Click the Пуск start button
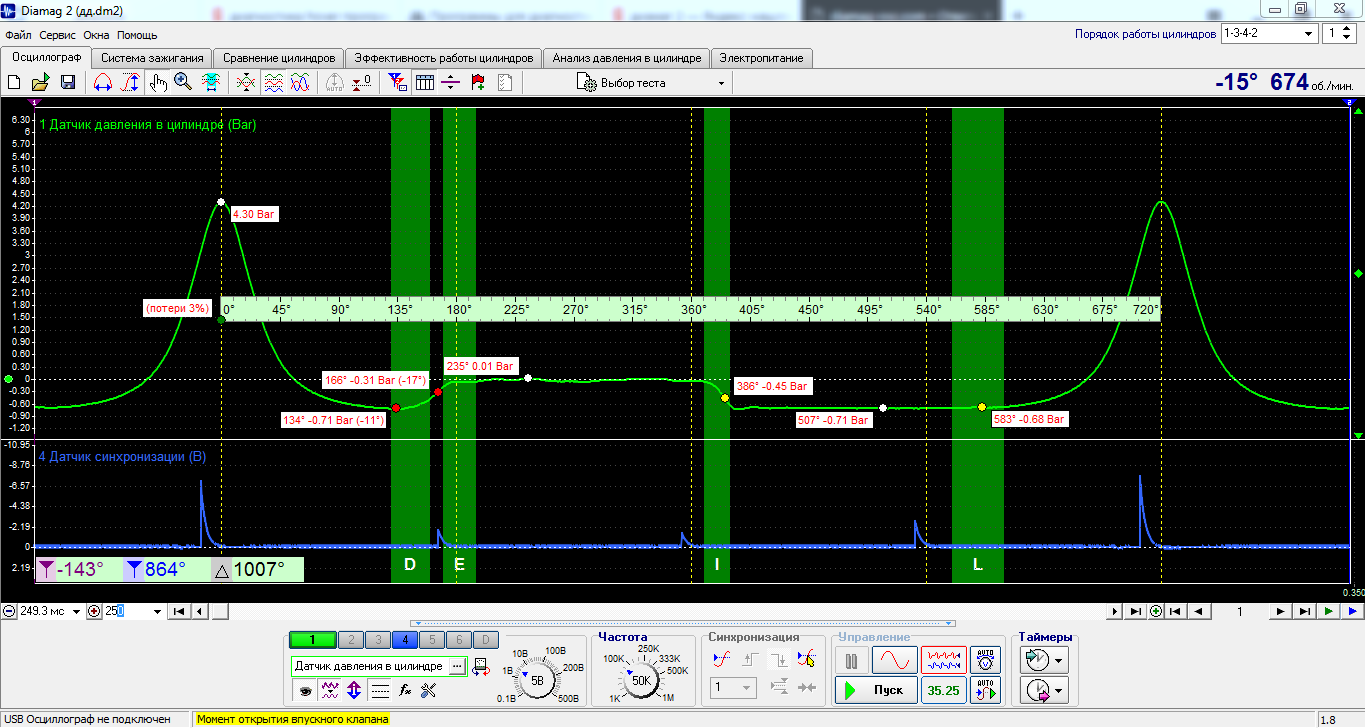This screenshot has width=1365, height=728. coord(875,690)
